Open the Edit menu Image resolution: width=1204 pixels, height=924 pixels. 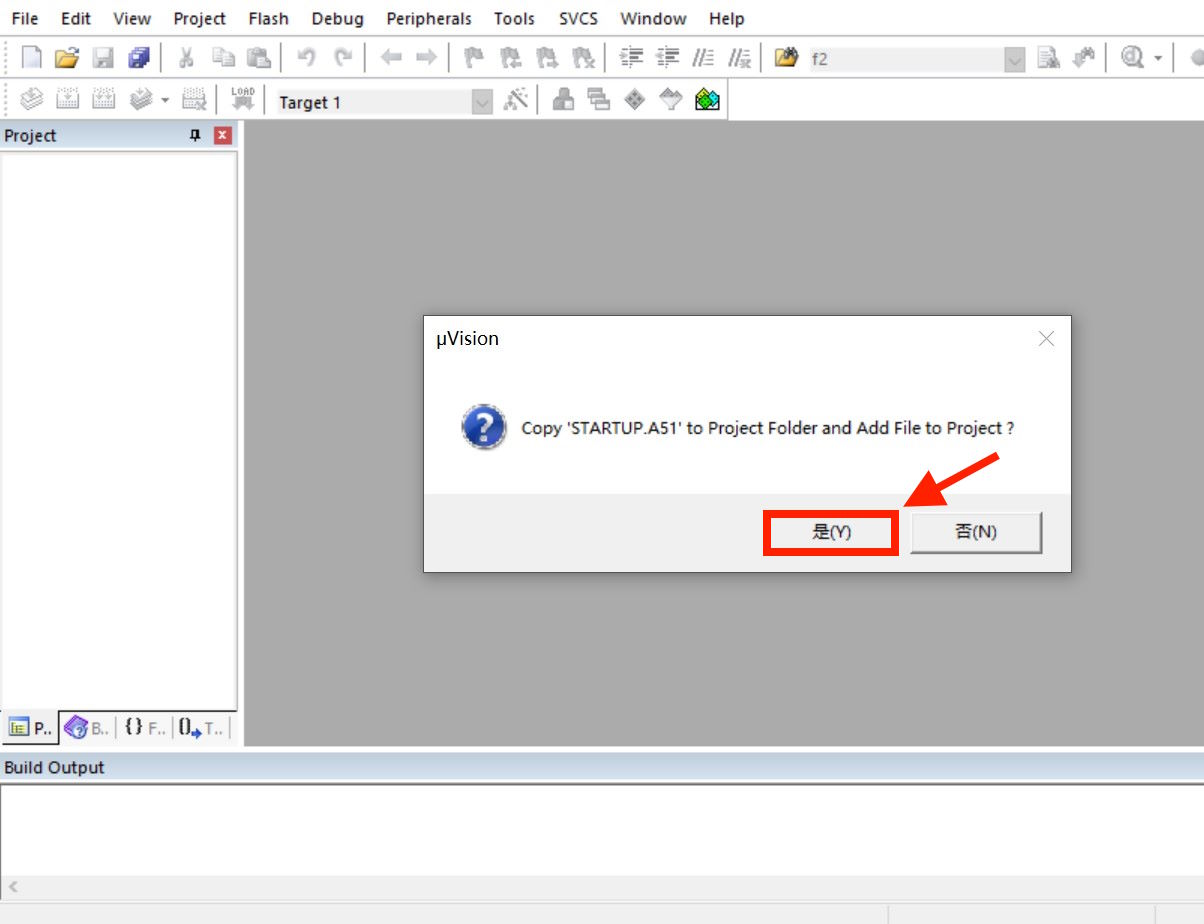pos(76,18)
